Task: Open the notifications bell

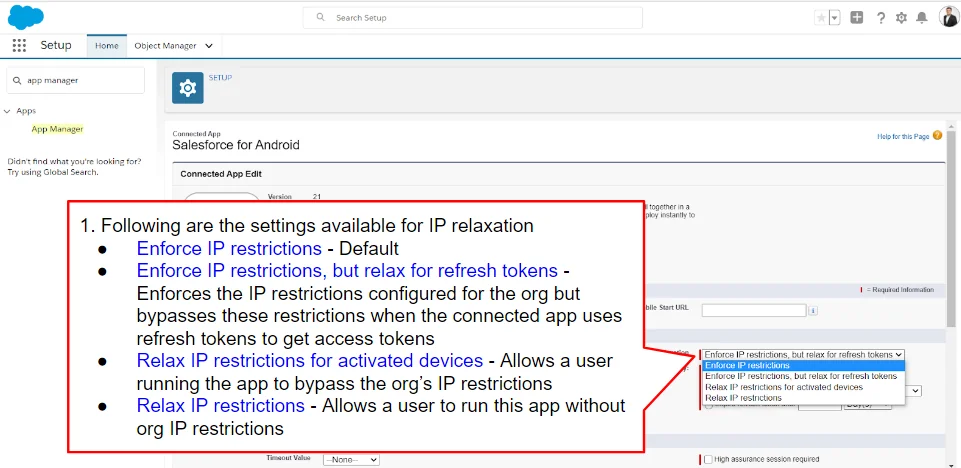Action: pyautogui.click(x=922, y=18)
